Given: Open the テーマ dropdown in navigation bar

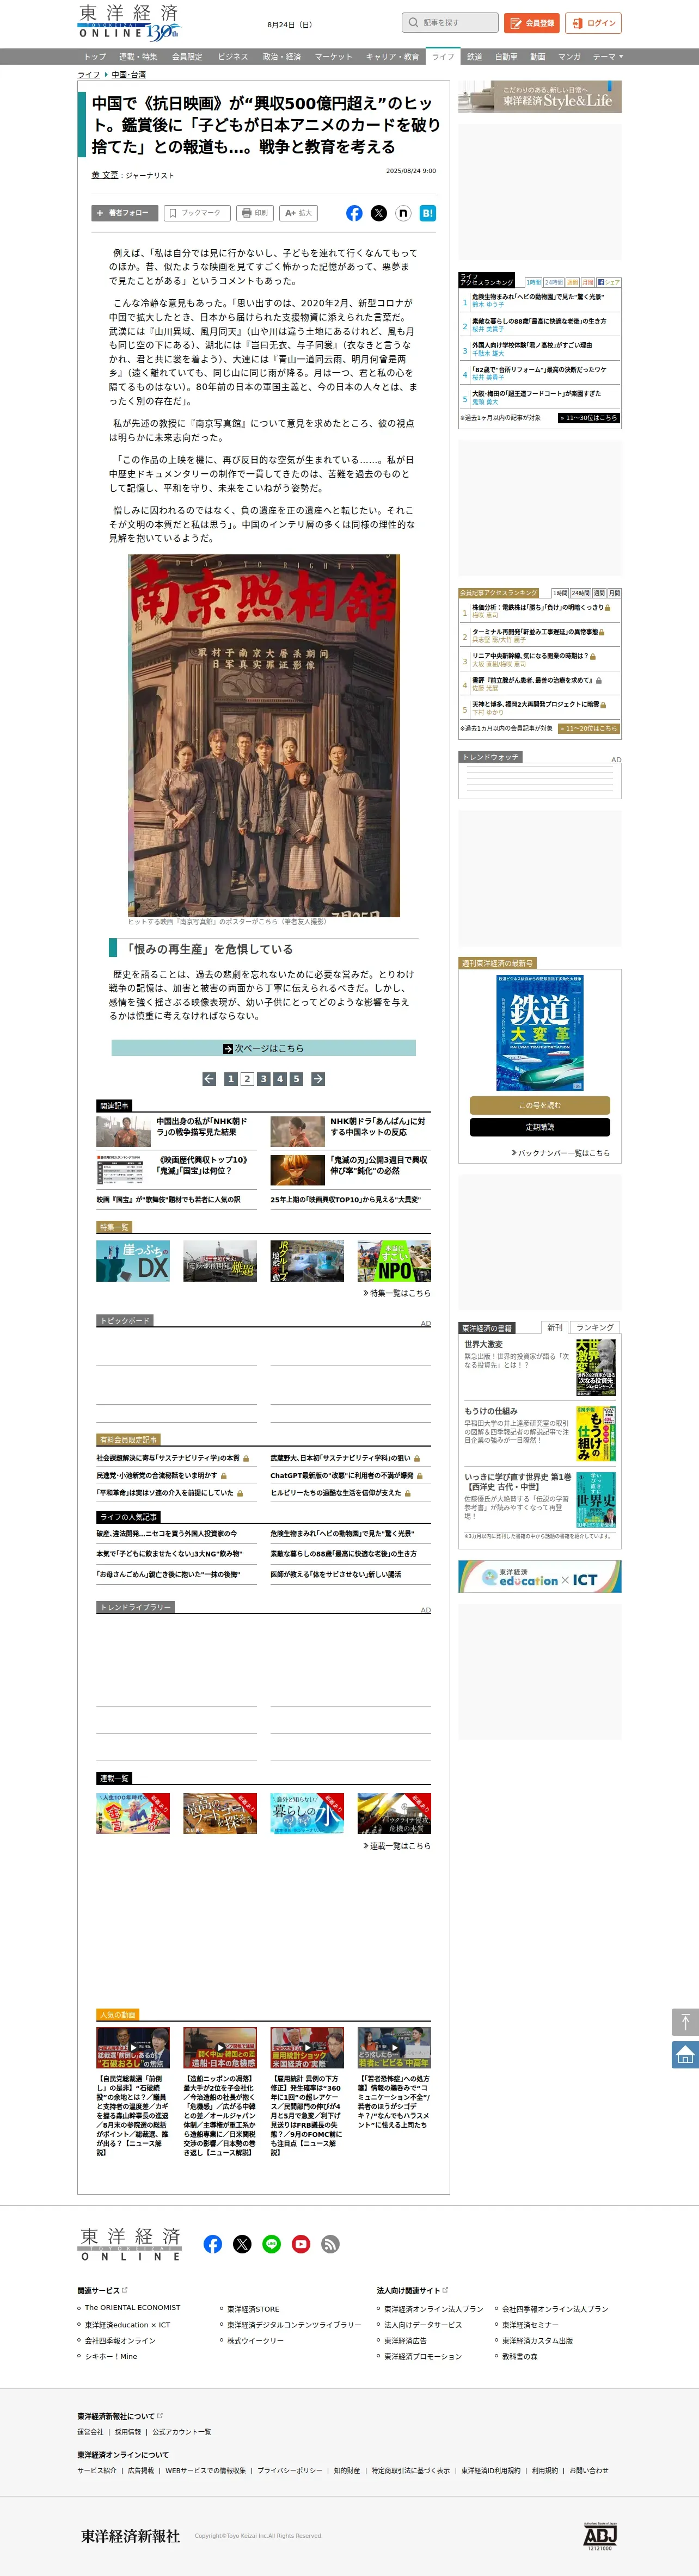Looking at the screenshot, I should [607, 57].
